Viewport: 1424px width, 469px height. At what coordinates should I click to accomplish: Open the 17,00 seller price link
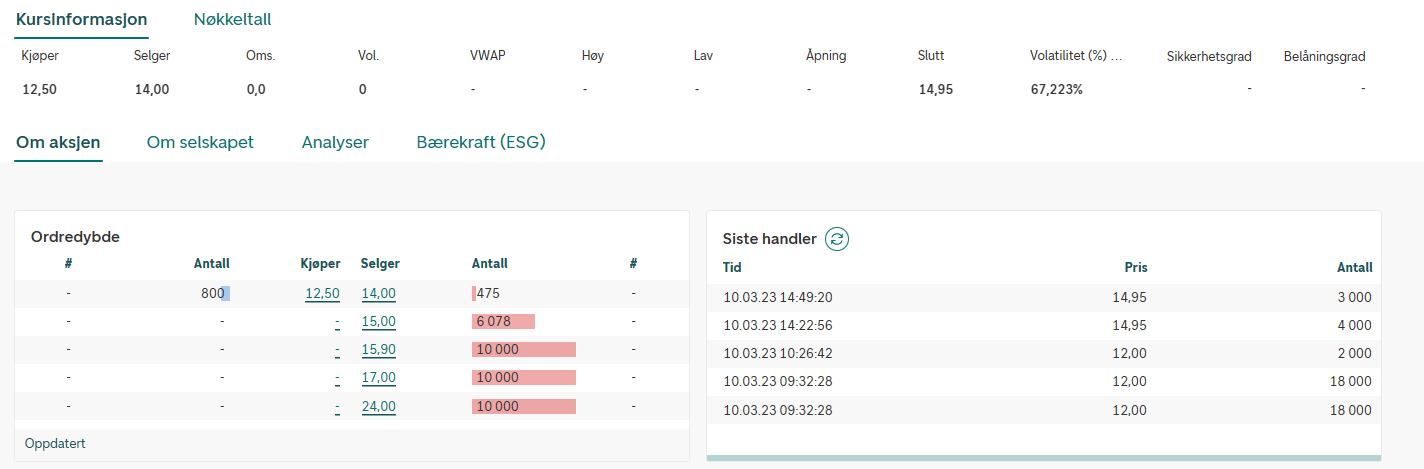coord(379,378)
